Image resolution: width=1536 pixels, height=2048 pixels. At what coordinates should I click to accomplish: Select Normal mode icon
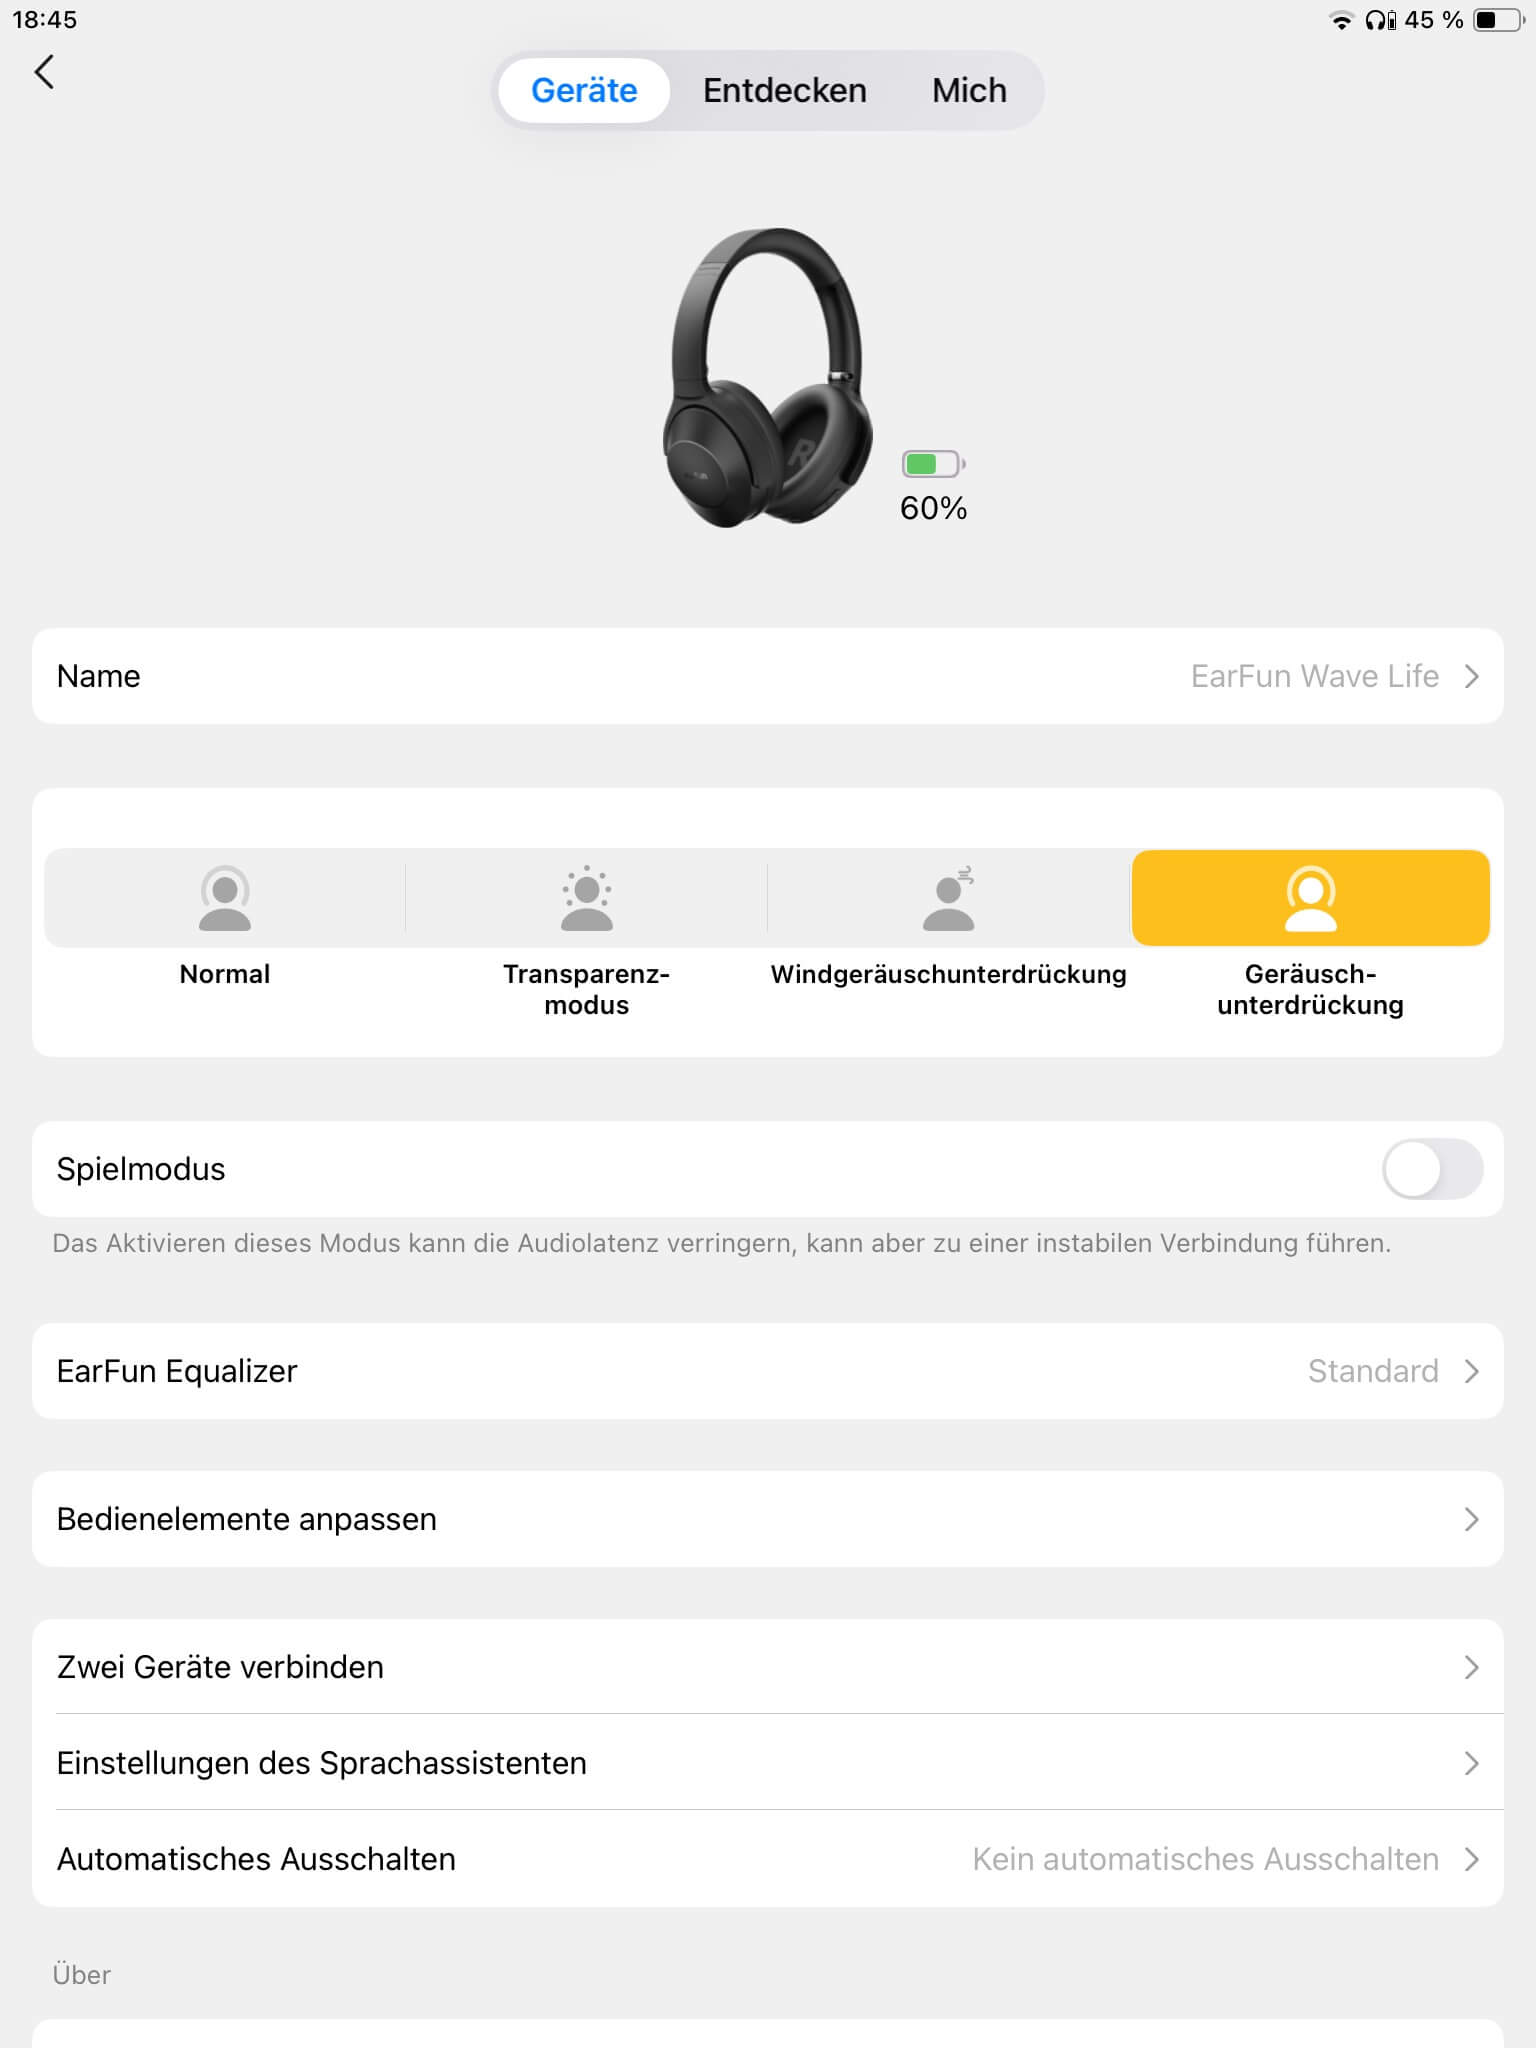[225, 898]
